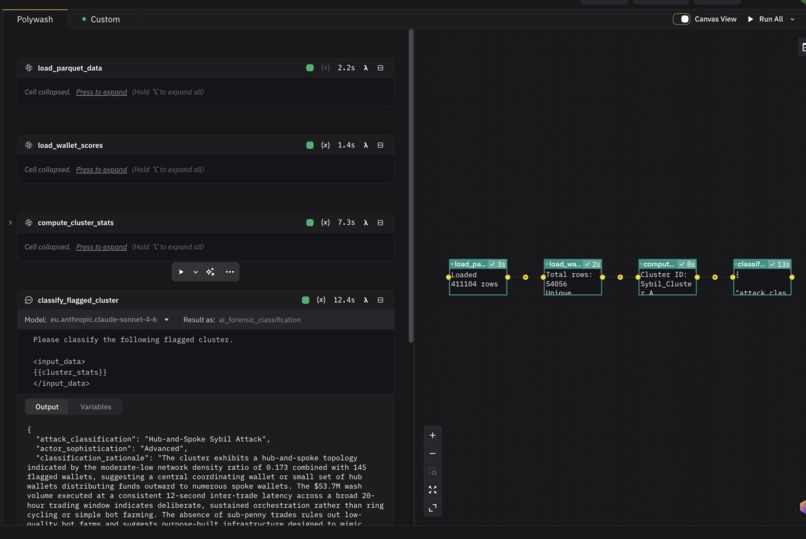Click the load_wallet_scores cell type icon

(28, 145)
